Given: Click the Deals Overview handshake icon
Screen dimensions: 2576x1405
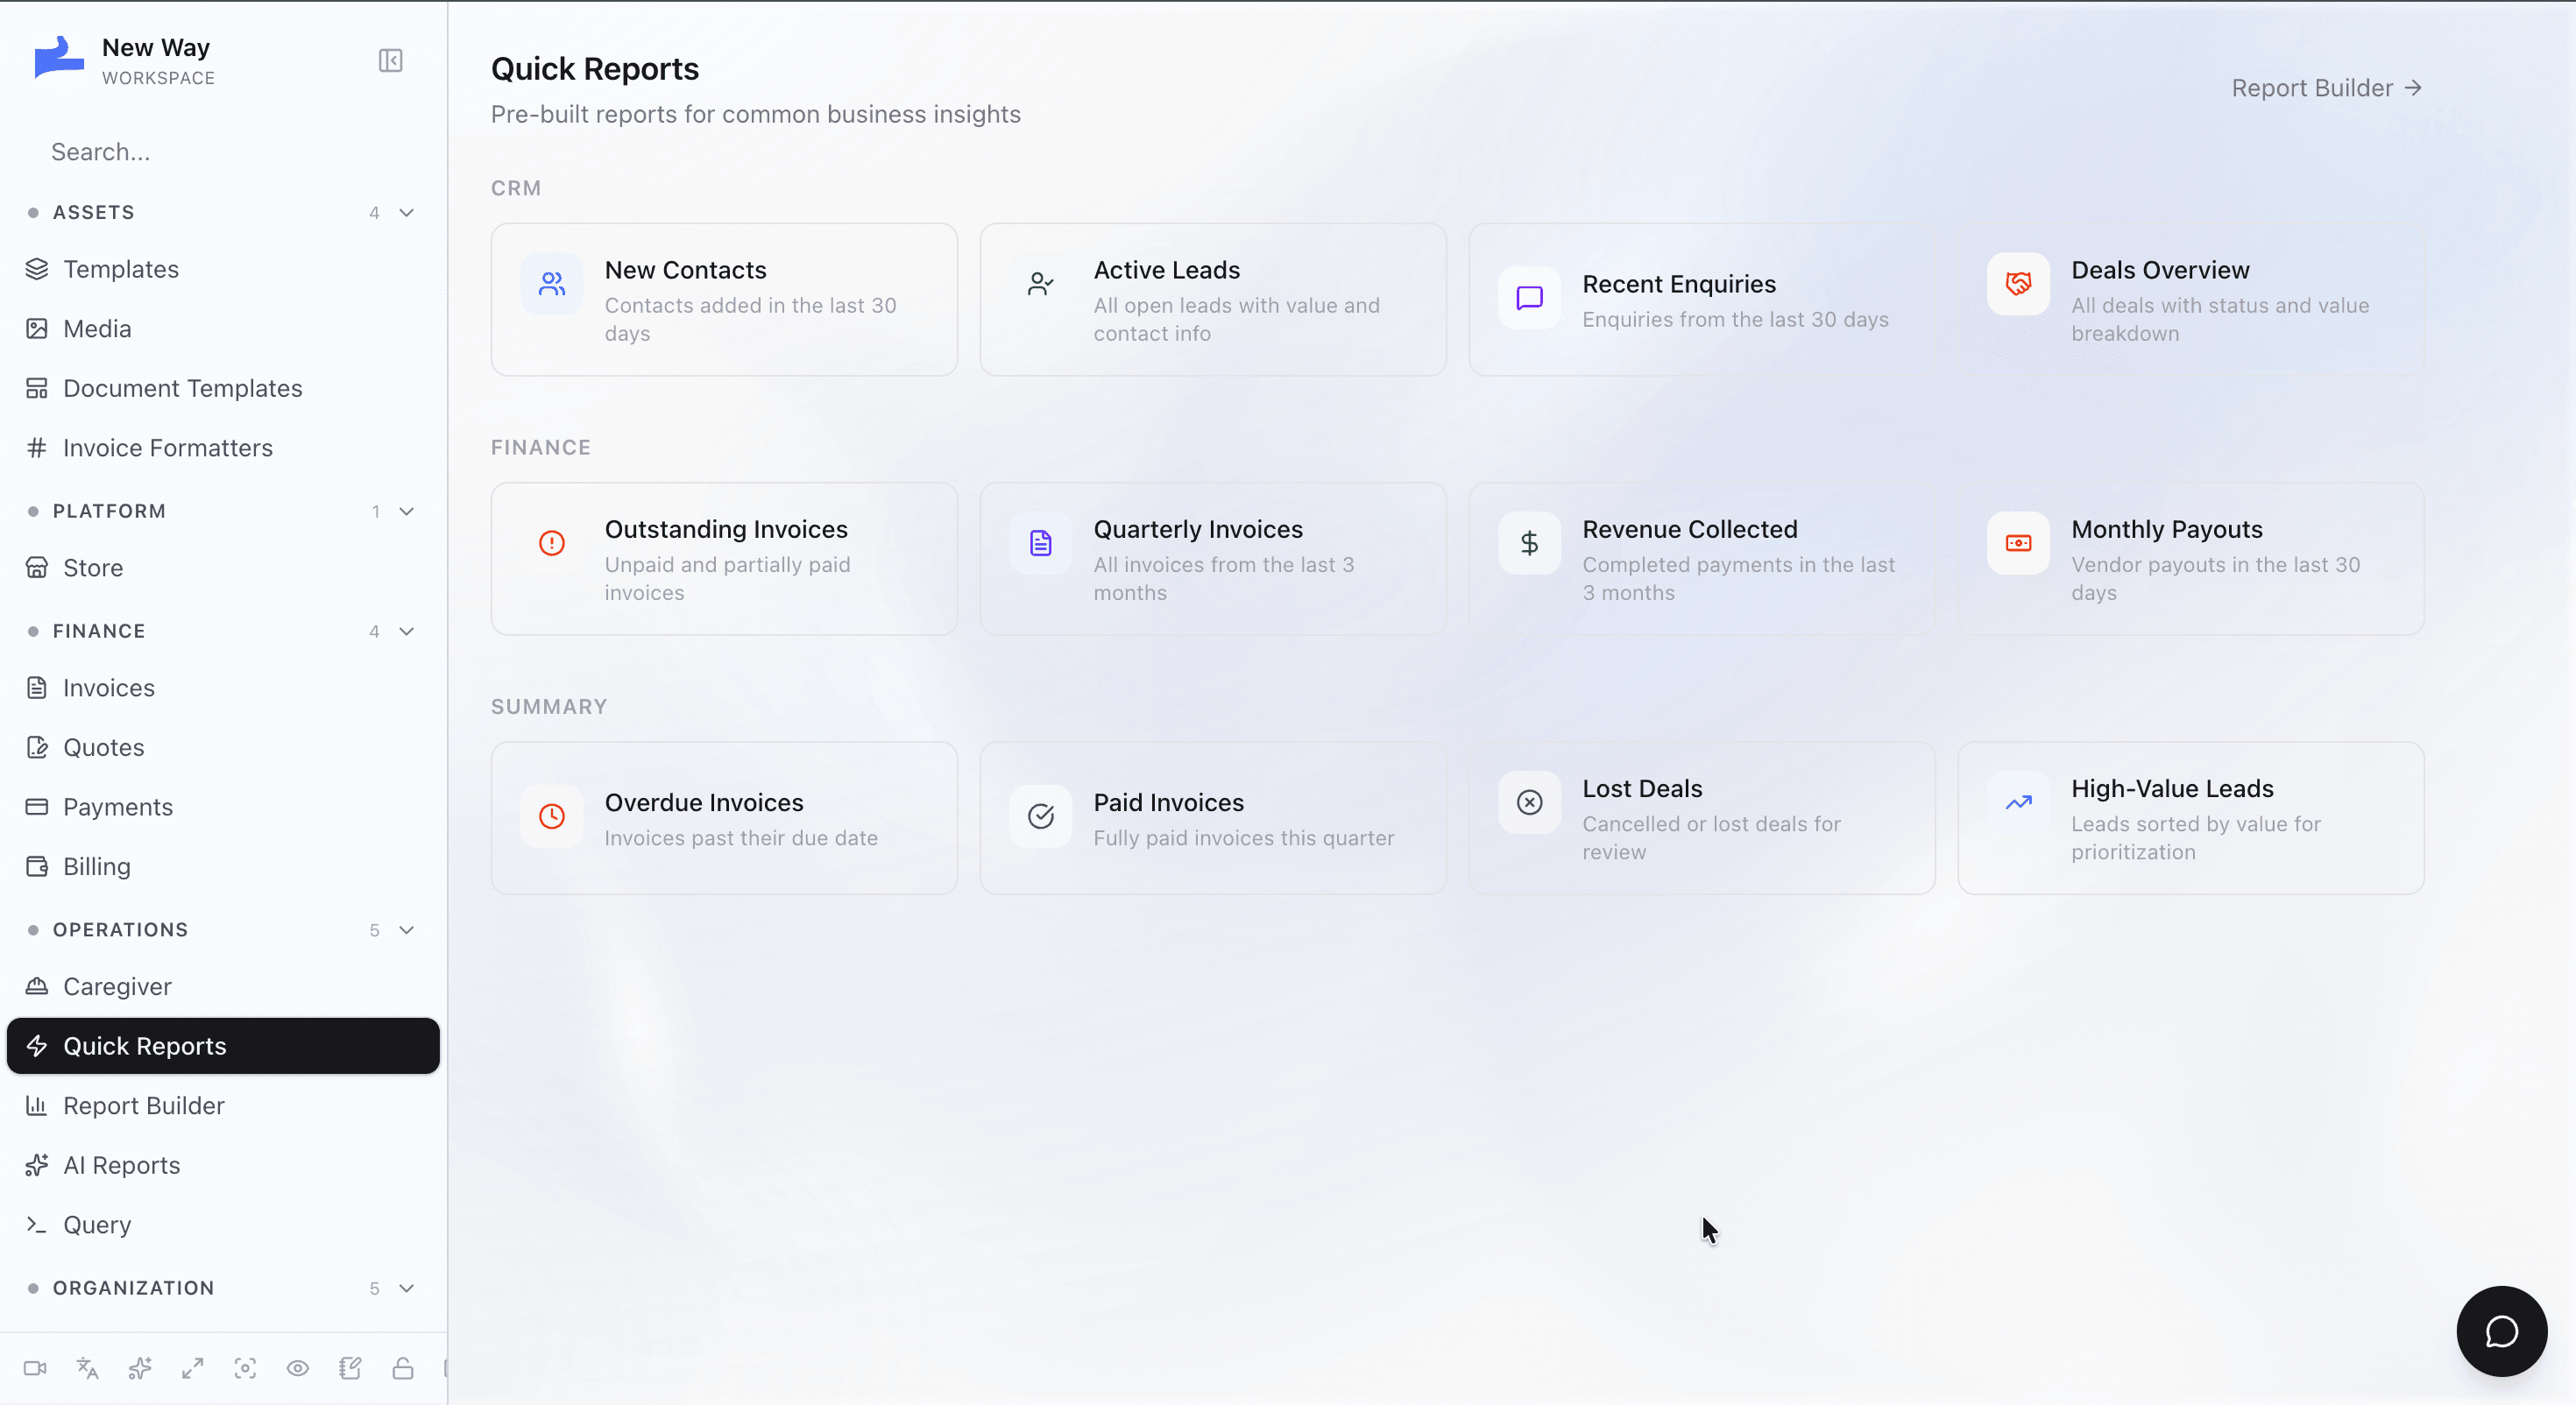Looking at the screenshot, I should pyautogui.click(x=2018, y=284).
